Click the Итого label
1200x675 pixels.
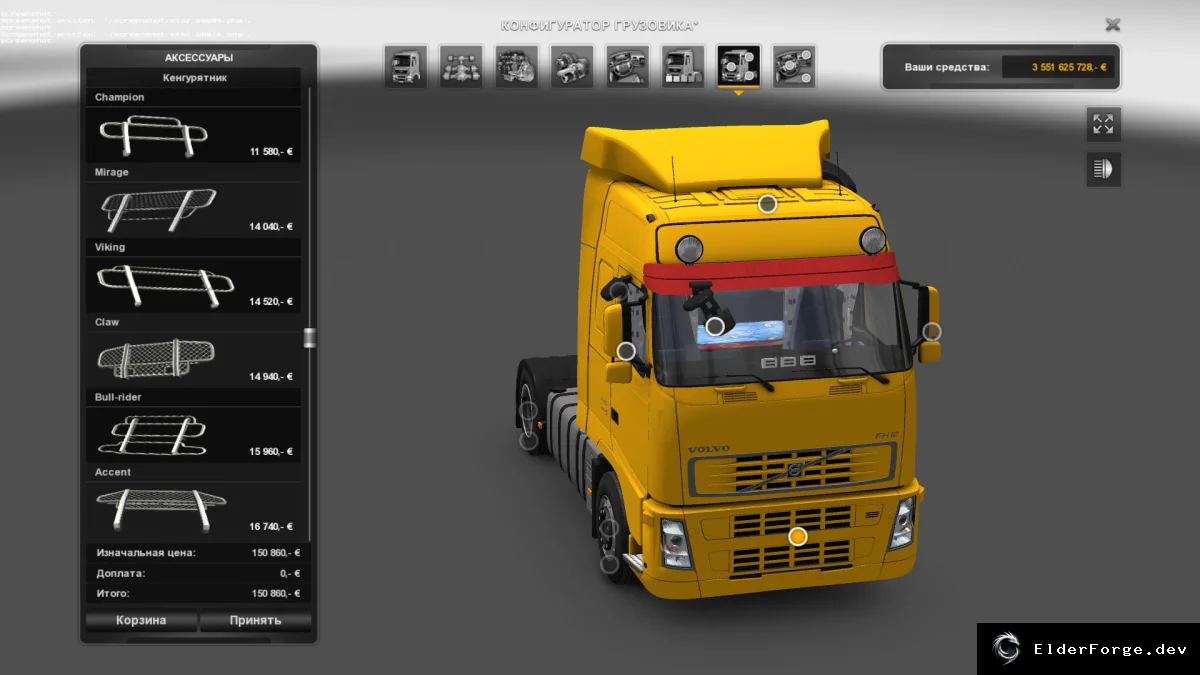tap(115, 594)
